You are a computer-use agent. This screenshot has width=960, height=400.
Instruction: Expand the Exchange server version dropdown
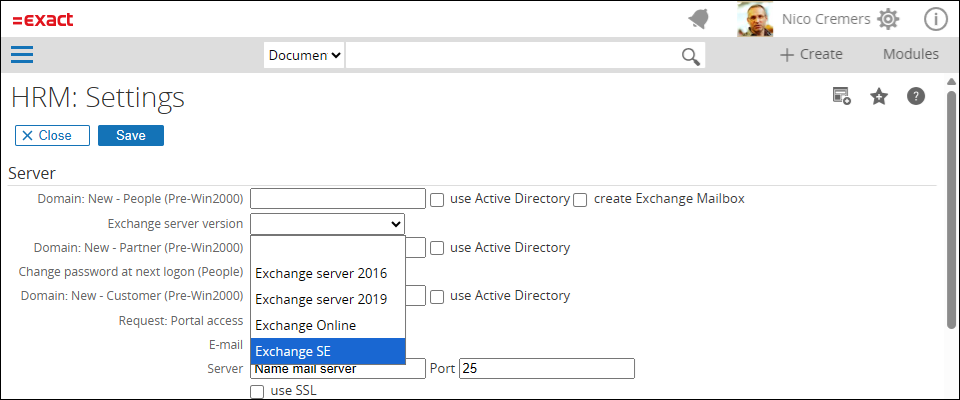click(327, 223)
